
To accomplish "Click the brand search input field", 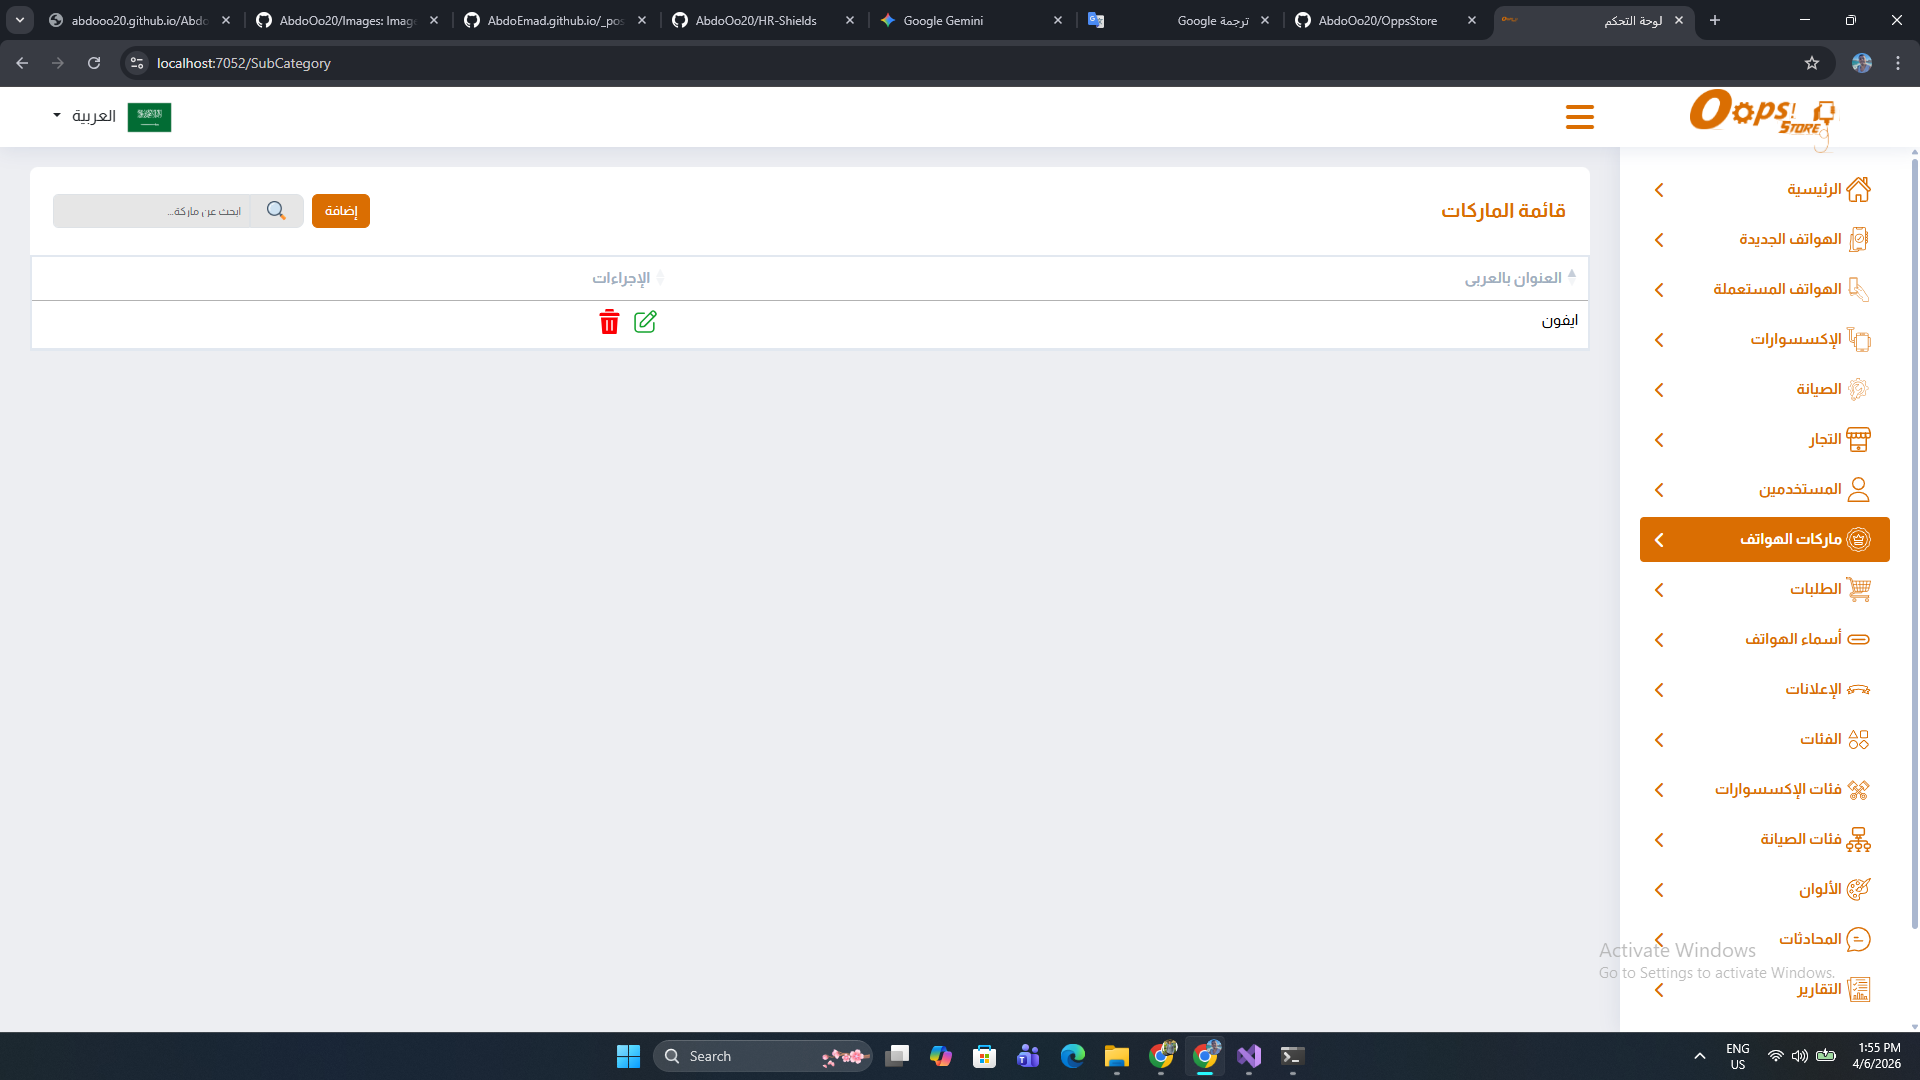I will 155,211.
